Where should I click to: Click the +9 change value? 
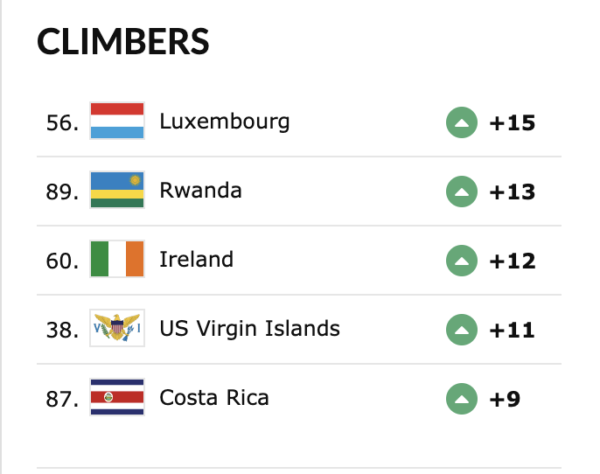505,398
